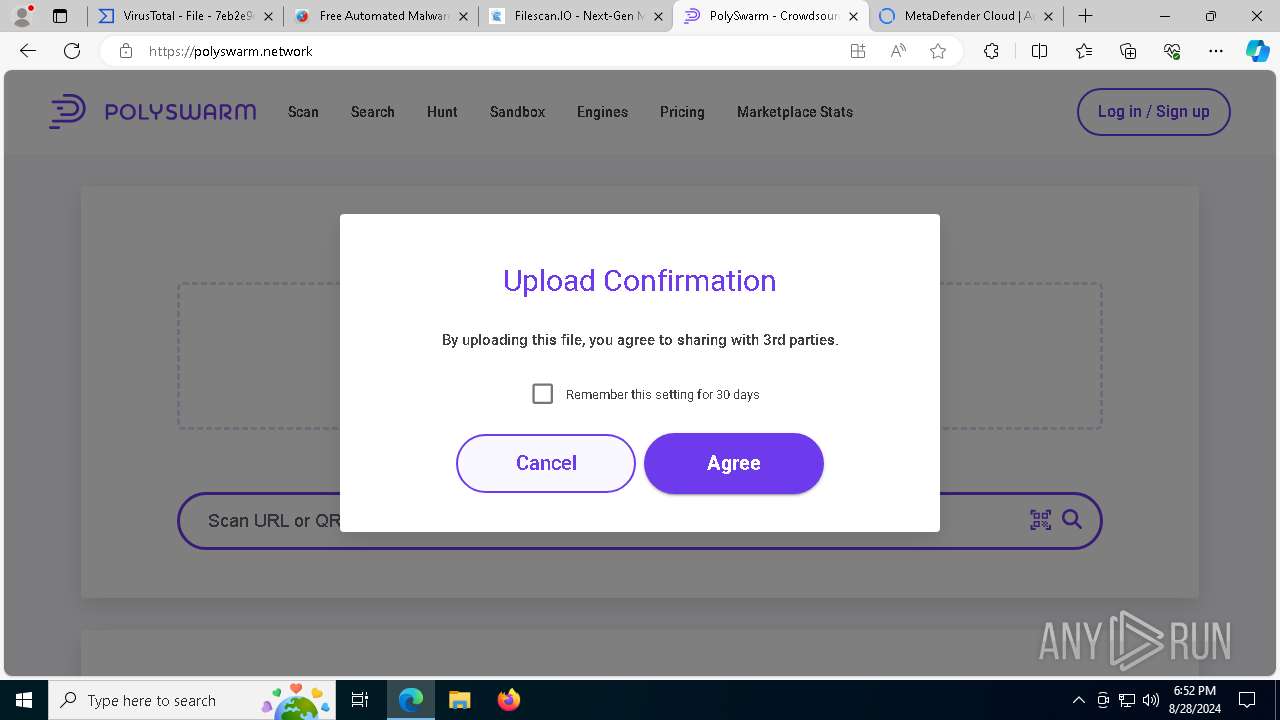Screen dimensions: 1280x720
Task: Open Firefox from the taskbar
Action: 508,700
